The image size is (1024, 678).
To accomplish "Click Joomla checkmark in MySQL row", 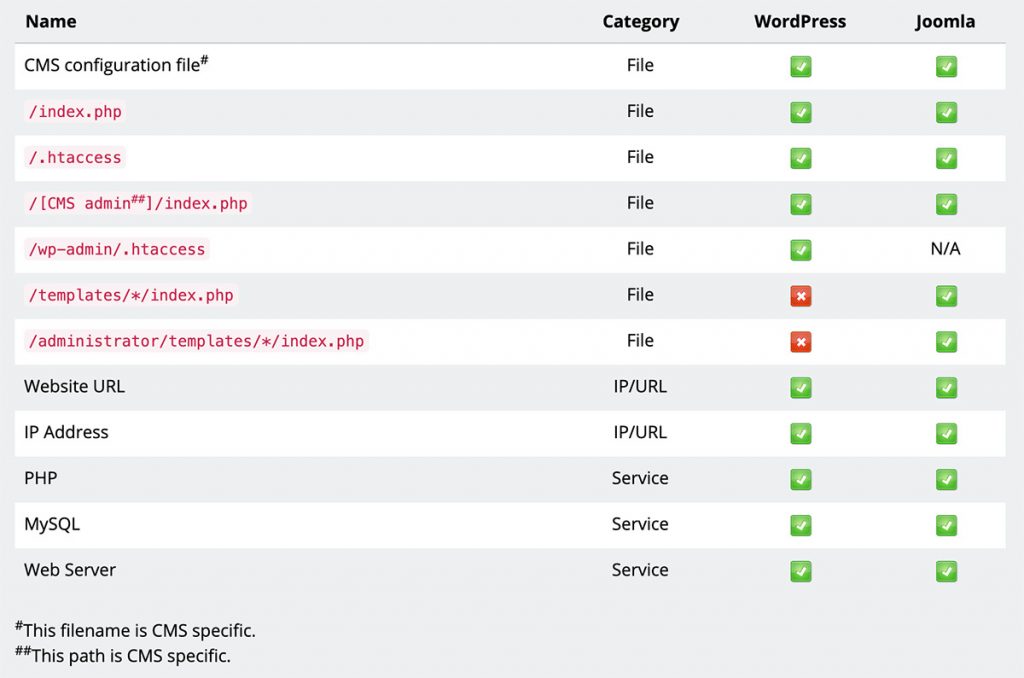I will point(946,525).
